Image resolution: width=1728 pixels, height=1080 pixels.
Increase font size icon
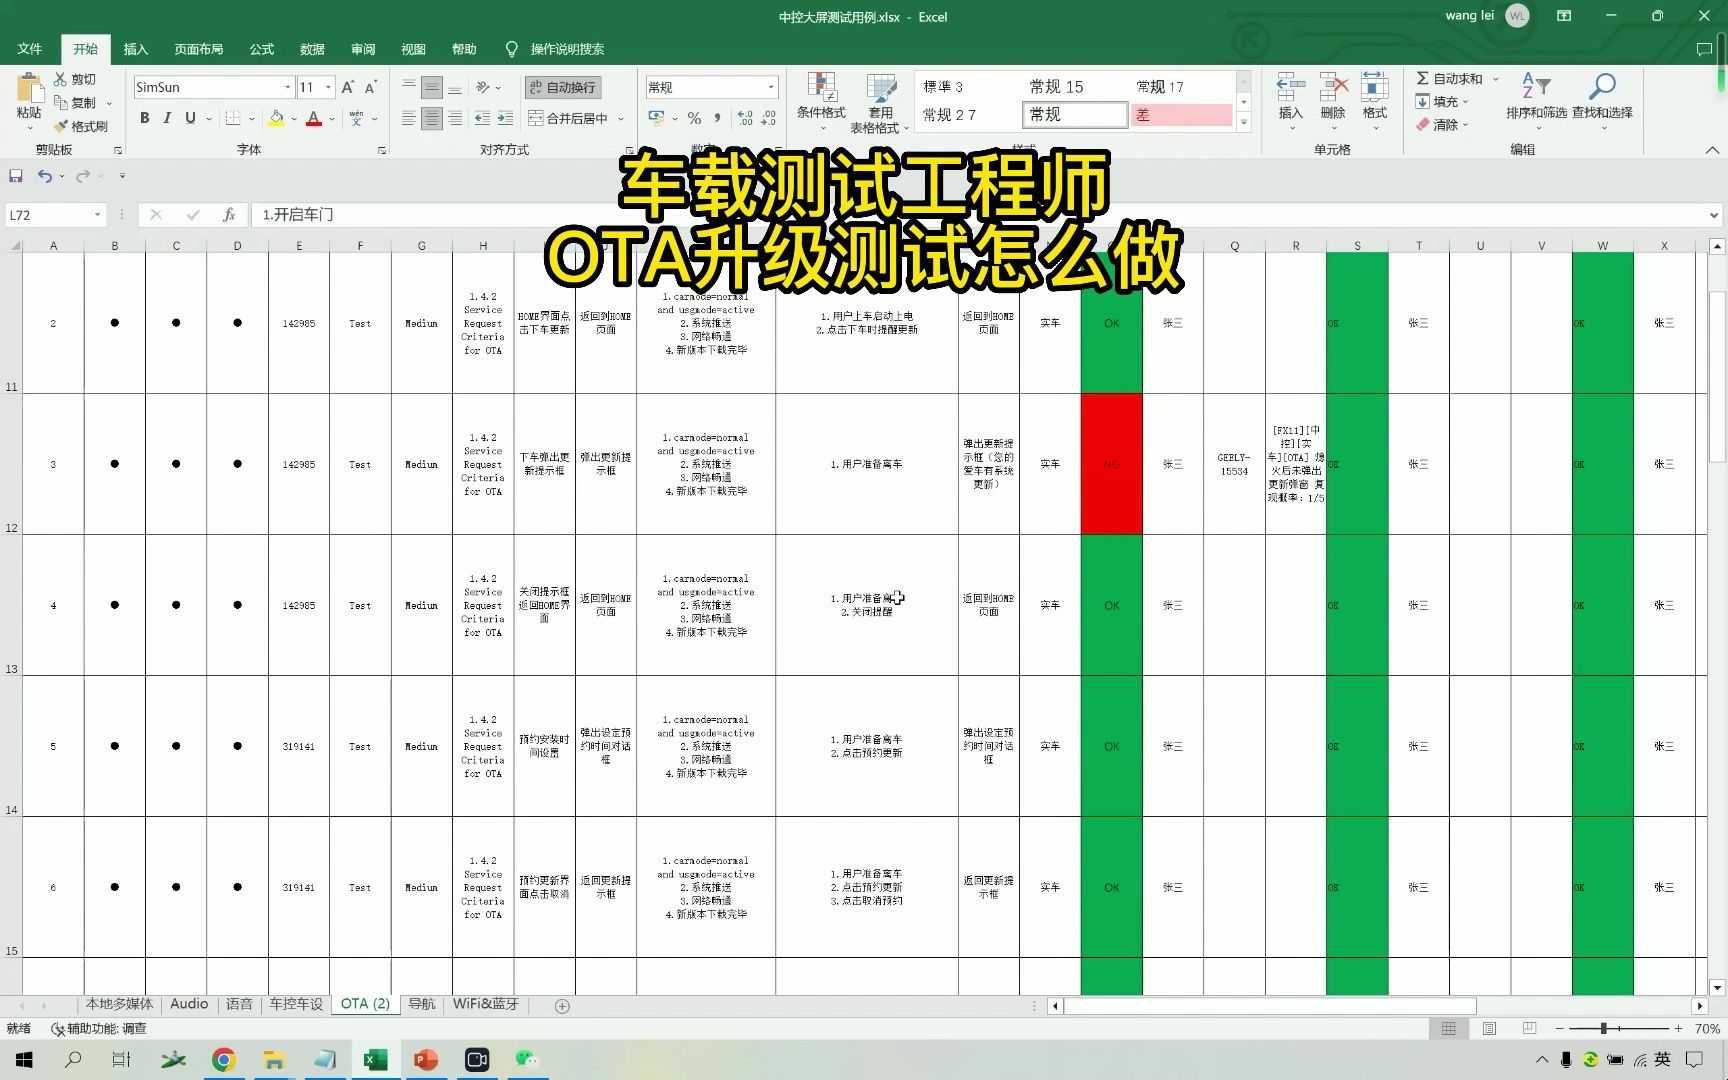[348, 87]
